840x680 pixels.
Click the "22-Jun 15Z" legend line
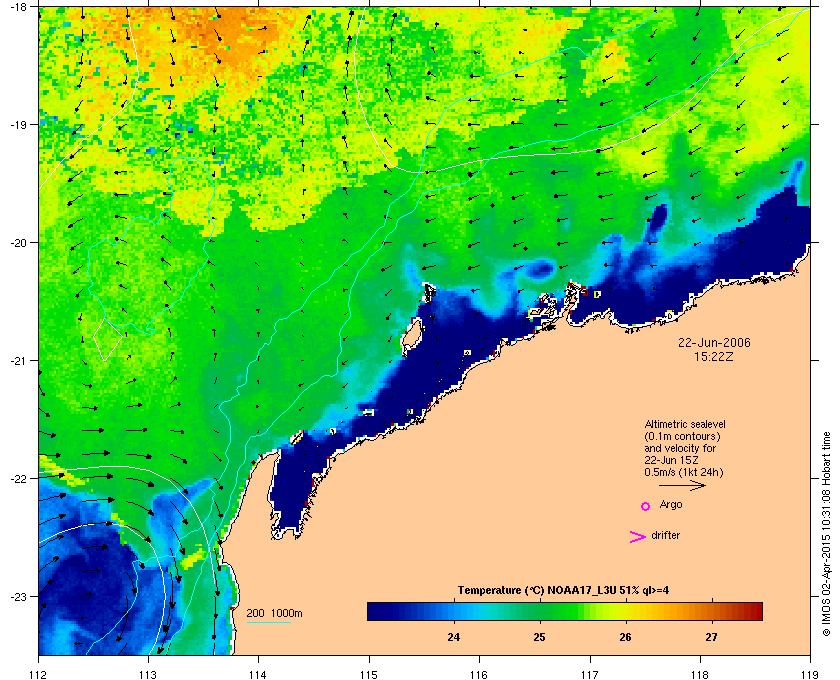[672, 460]
